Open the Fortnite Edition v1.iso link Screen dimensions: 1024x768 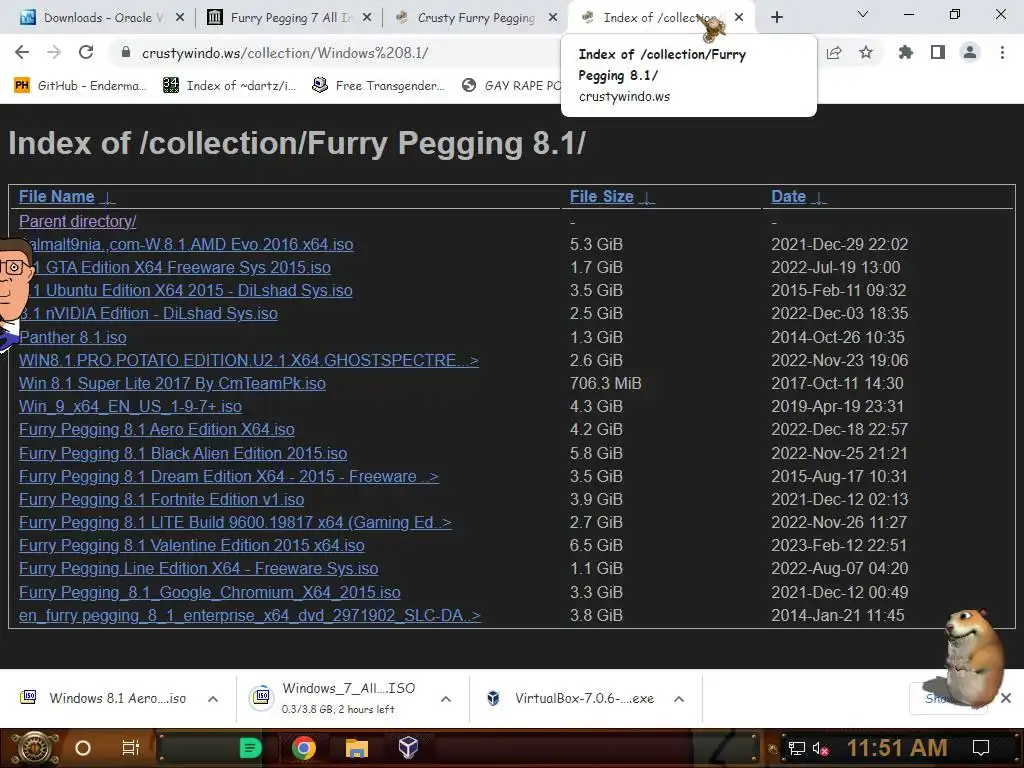[x=161, y=500]
